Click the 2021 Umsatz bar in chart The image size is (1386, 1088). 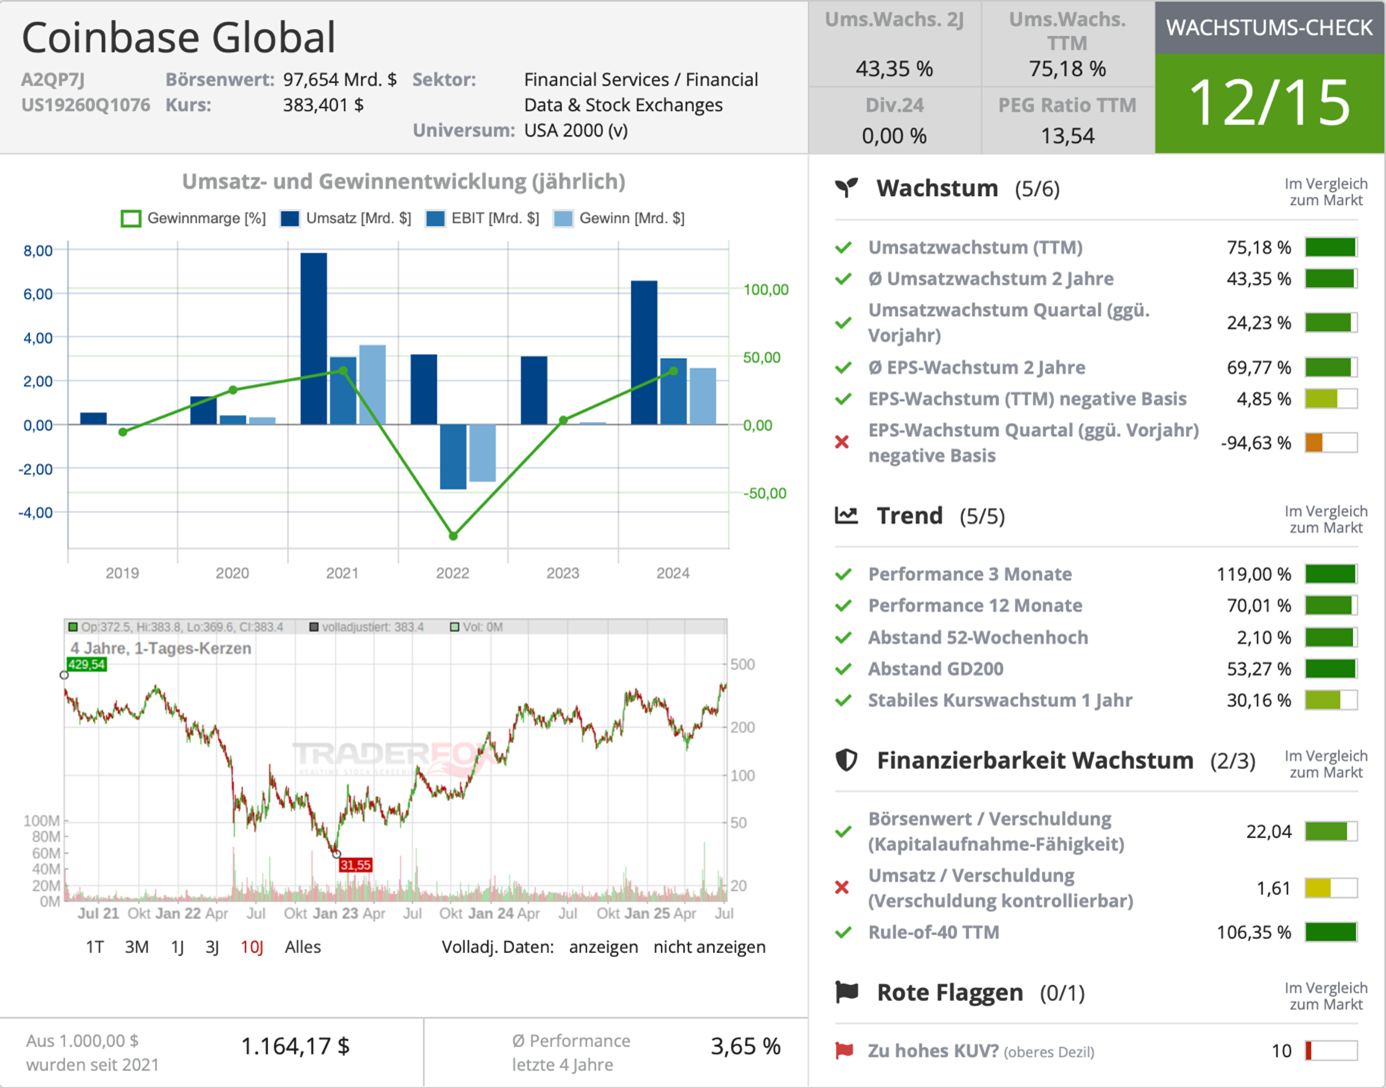click(314, 339)
